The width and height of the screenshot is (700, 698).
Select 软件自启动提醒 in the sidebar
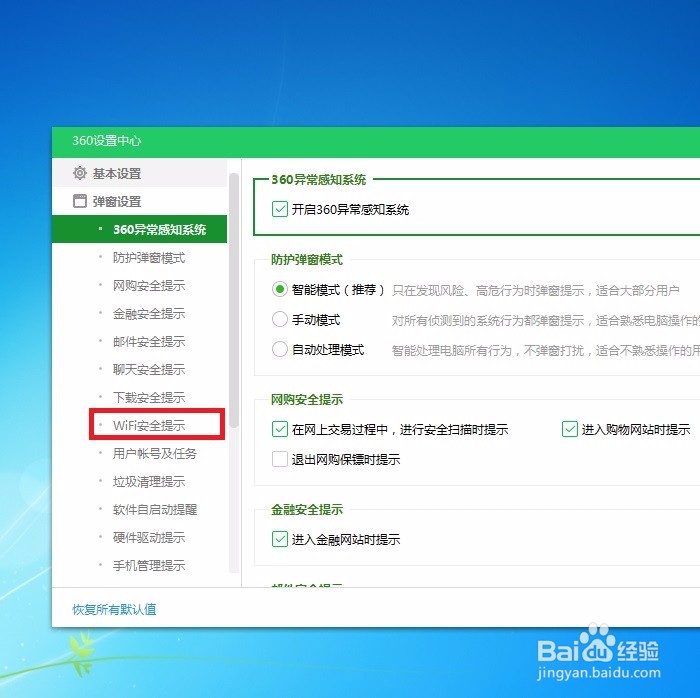tap(154, 510)
